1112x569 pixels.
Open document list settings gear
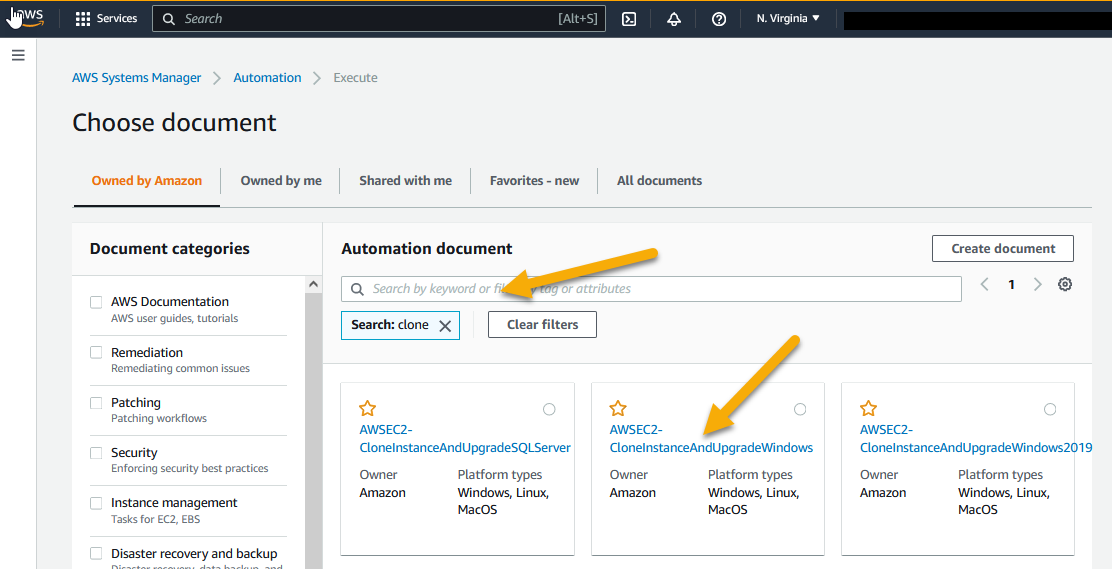click(x=1064, y=284)
